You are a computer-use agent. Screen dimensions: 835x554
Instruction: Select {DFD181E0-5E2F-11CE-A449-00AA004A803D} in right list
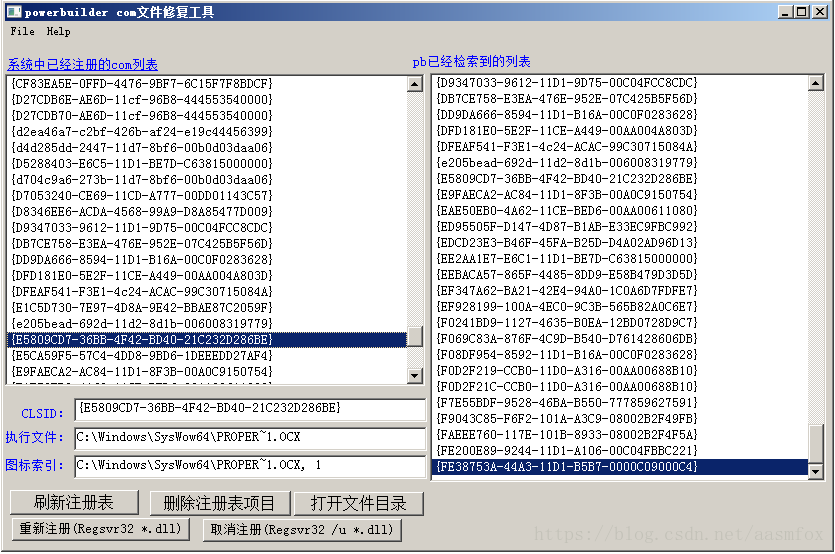(x=620, y=131)
